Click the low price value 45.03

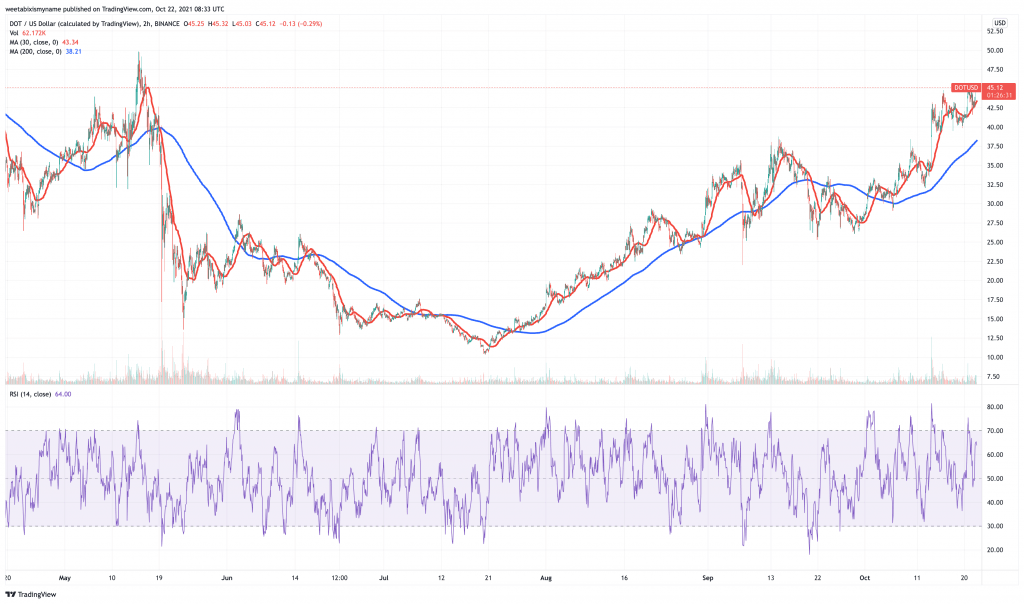click(242, 24)
